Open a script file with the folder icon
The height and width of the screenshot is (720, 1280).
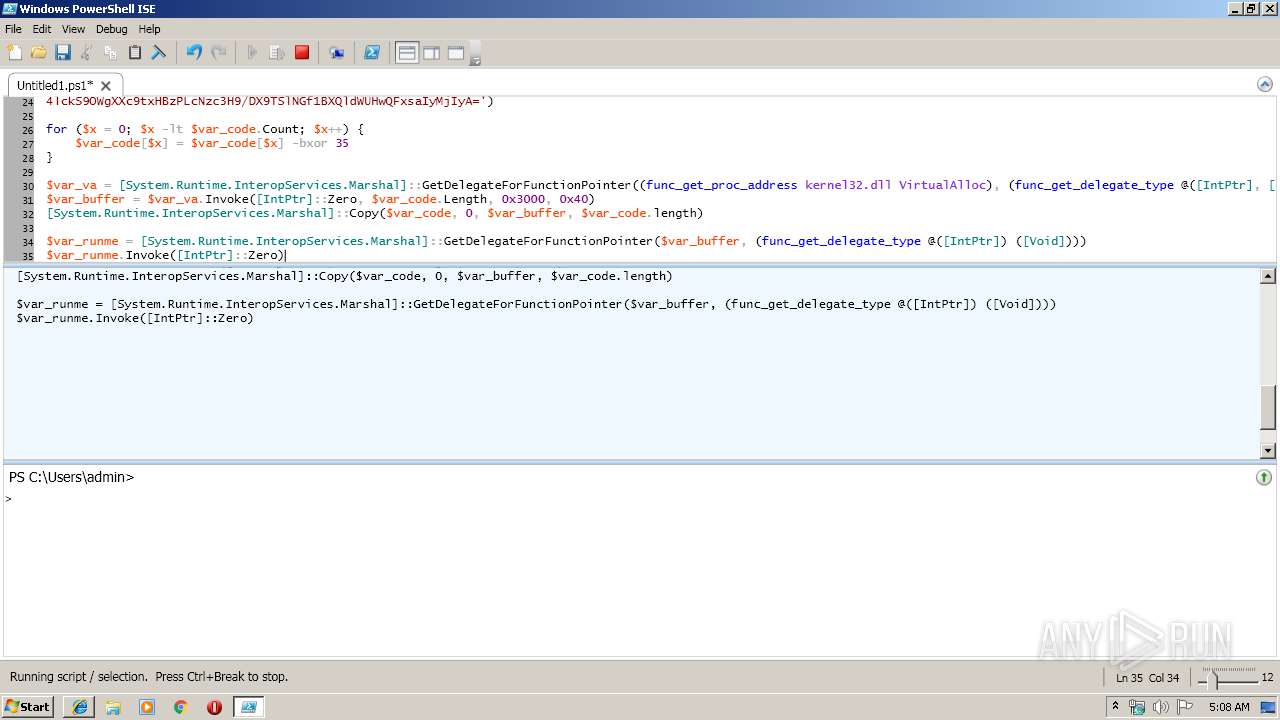38,53
